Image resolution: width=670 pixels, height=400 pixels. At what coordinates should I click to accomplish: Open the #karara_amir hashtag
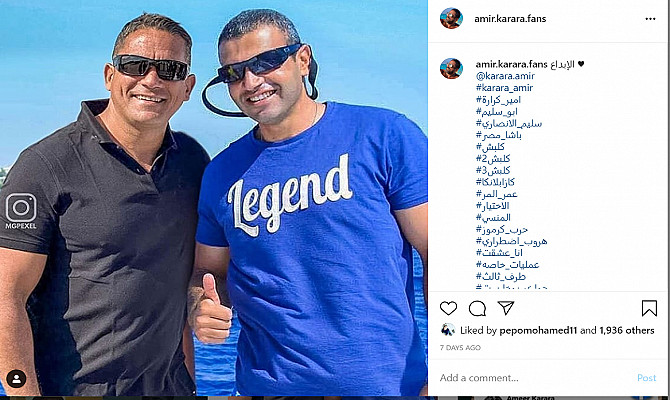point(505,88)
